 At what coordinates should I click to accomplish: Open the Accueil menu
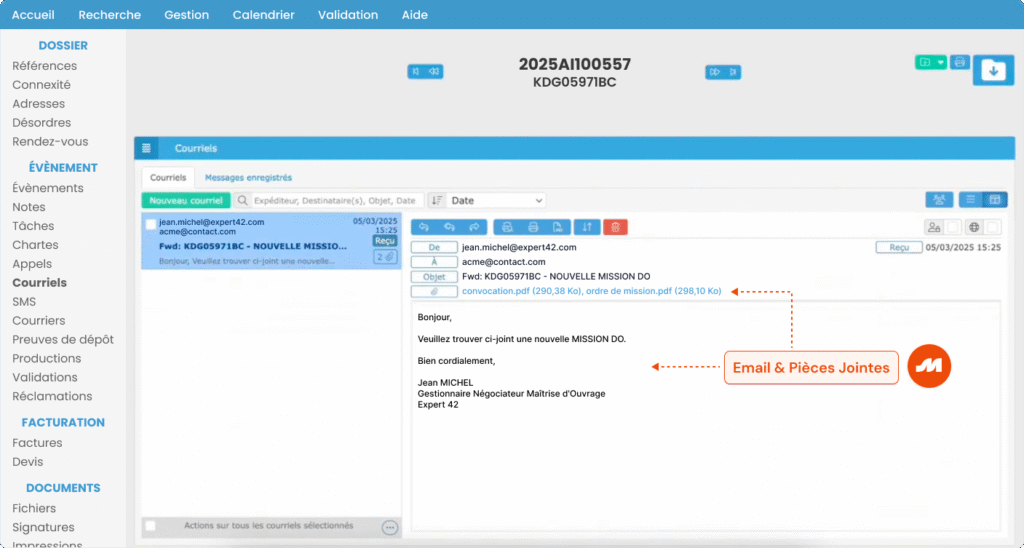tap(33, 15)
